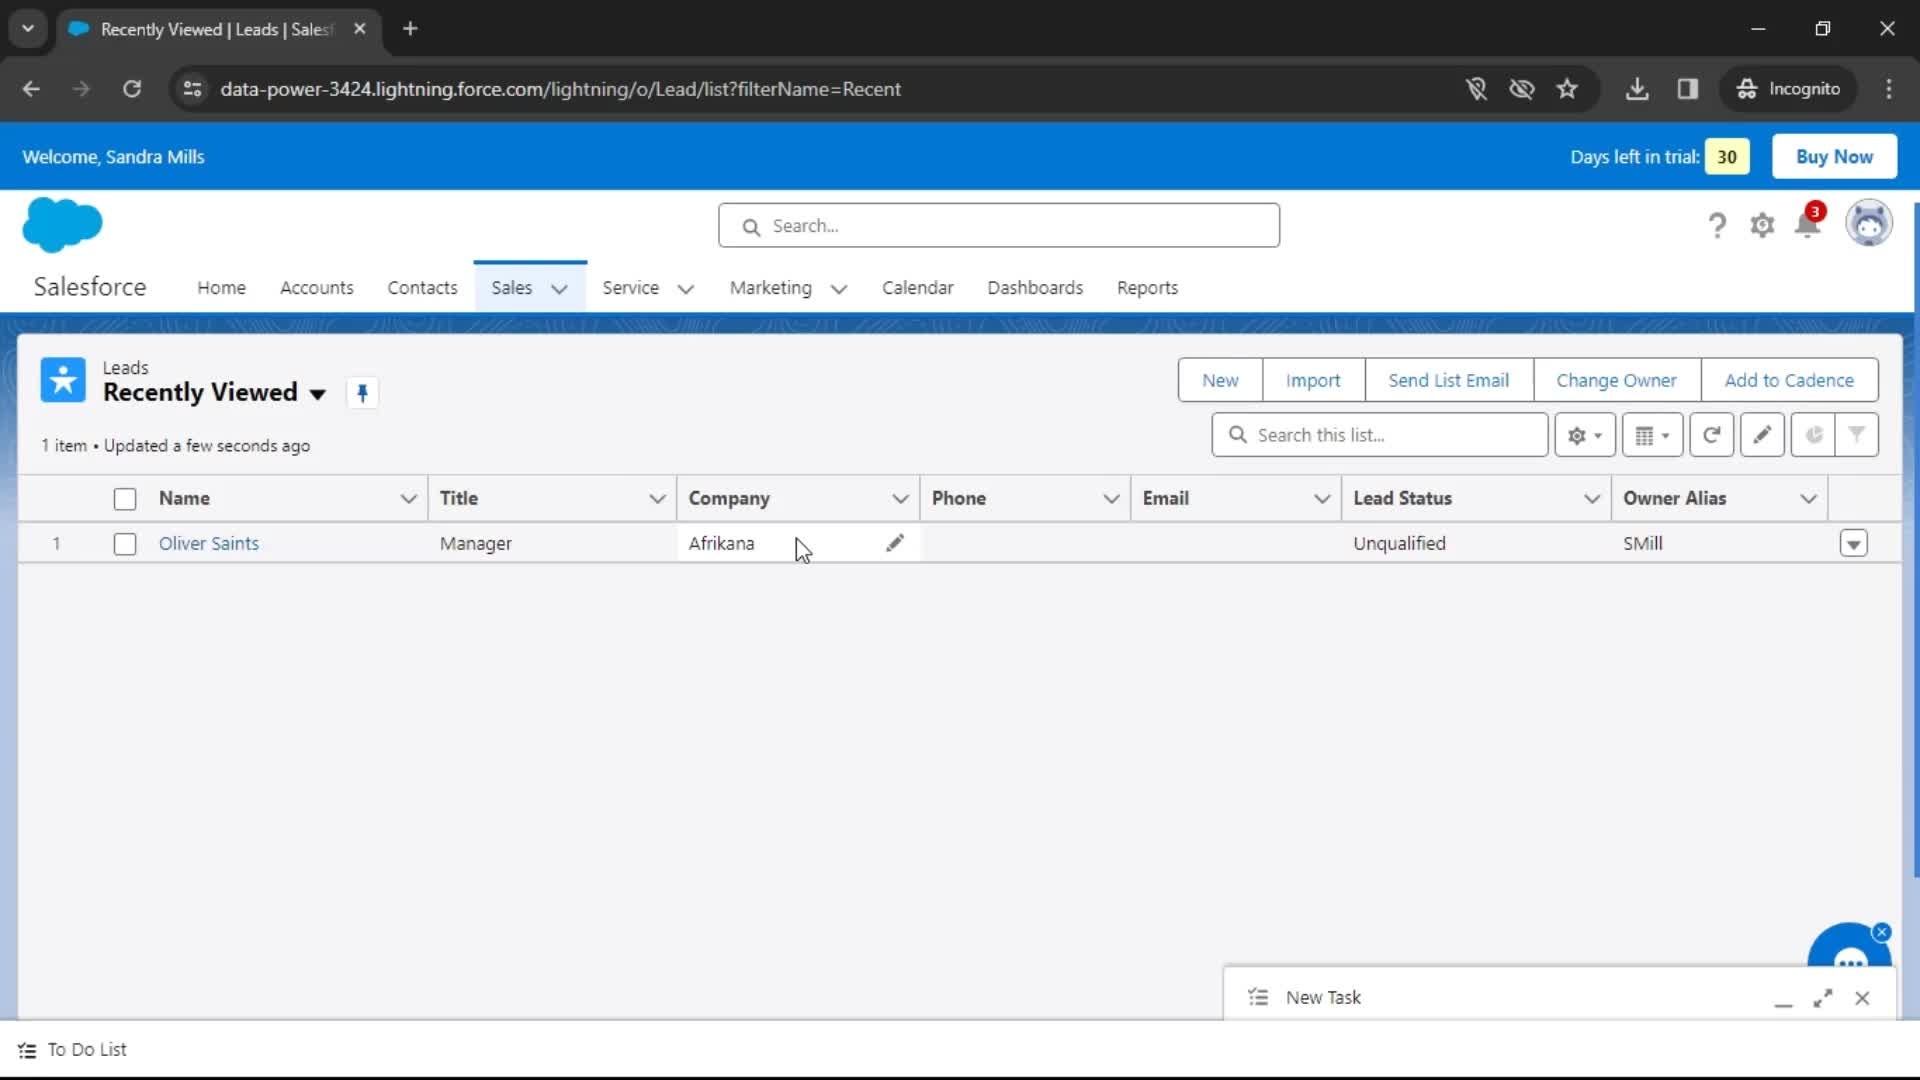Expand the Sales tab dropdown chevron
The image size is (1920, 1080).
pyautogui.click(x=560, y=289)
